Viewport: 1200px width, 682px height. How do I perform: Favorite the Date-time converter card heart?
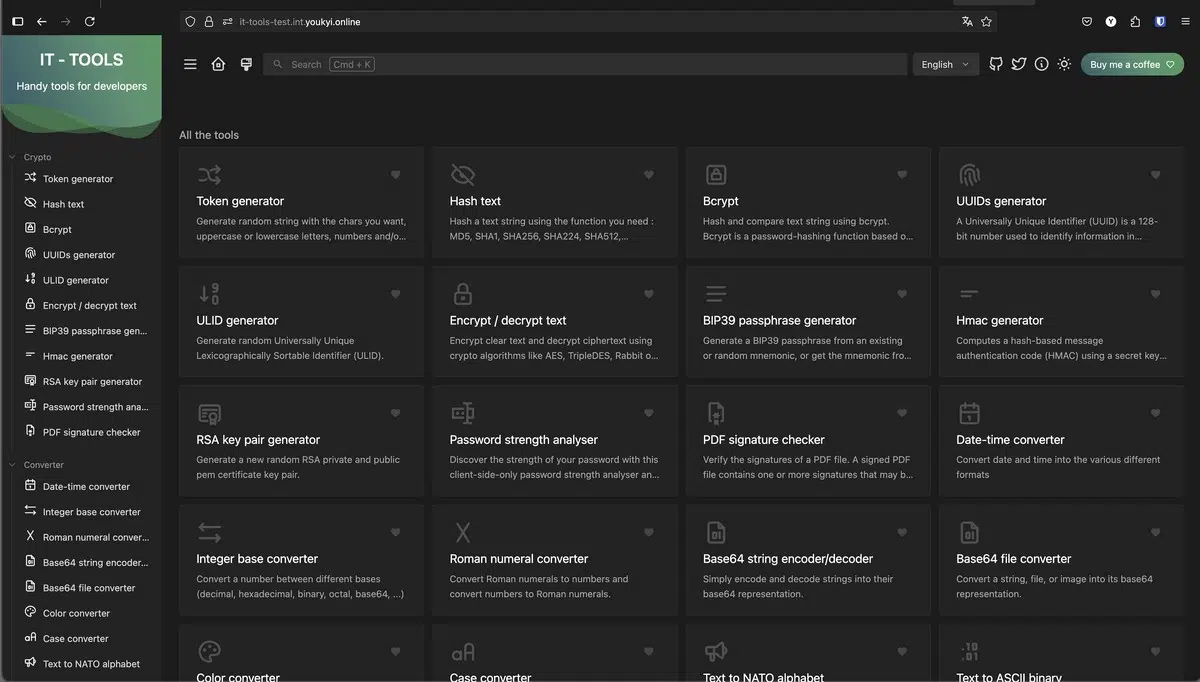(x=1155, y=413)
